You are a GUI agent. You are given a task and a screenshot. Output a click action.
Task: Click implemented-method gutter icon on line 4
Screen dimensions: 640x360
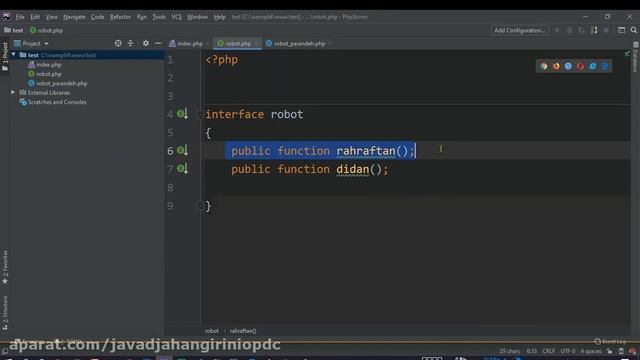pyautogui.click(x=182, y=114)
